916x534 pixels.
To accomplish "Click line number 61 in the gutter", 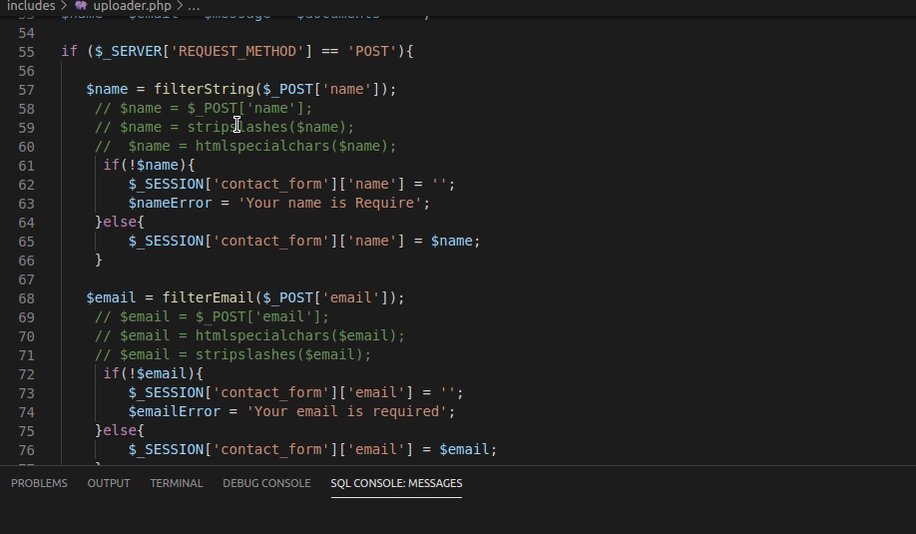I will coord(26,166).
